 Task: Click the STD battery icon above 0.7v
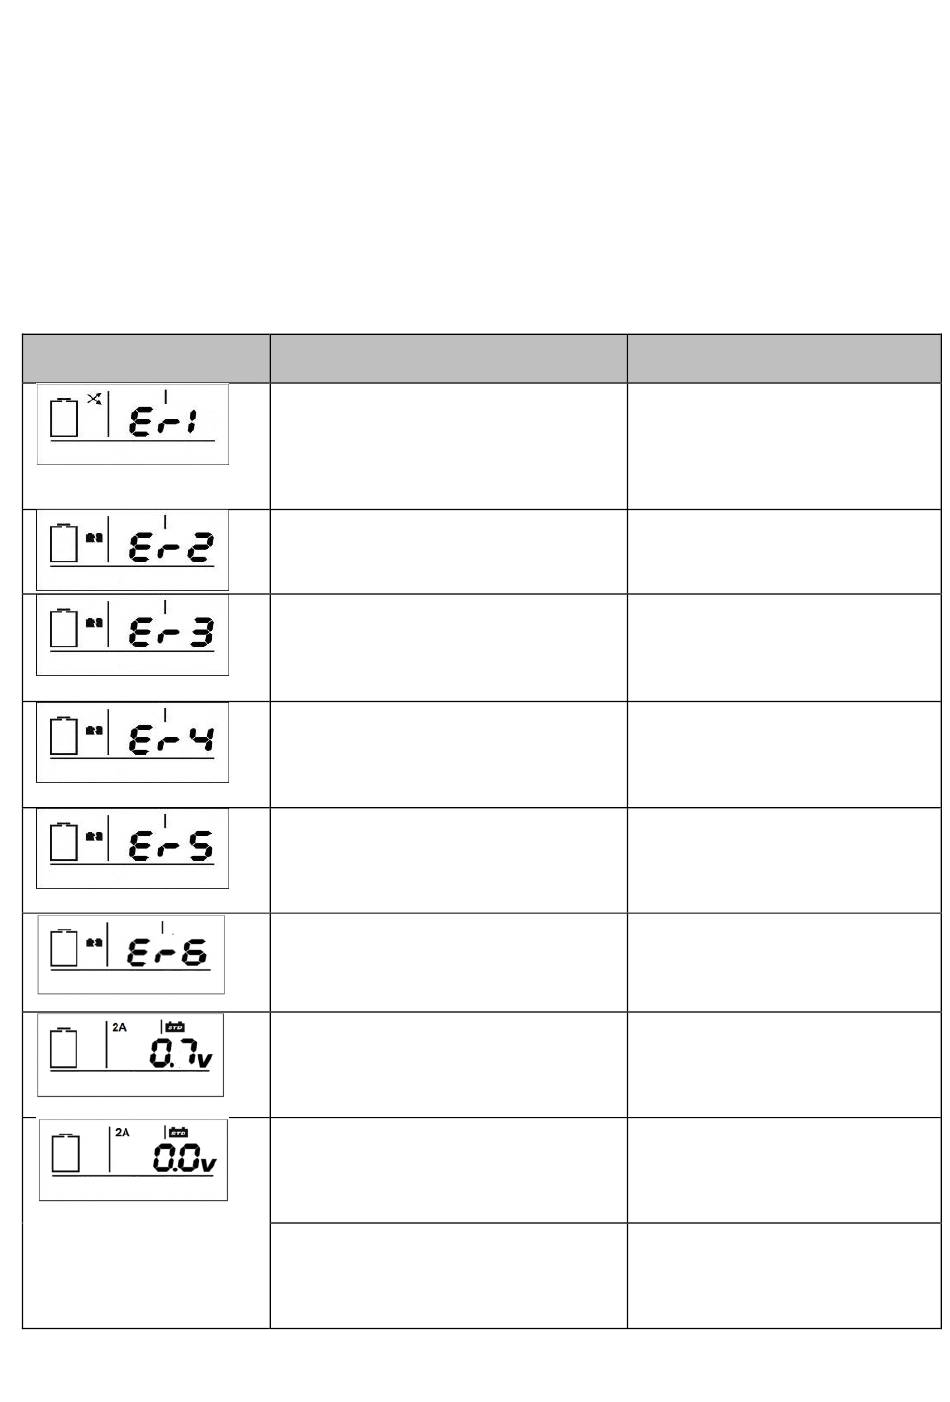coord(175,1026)
